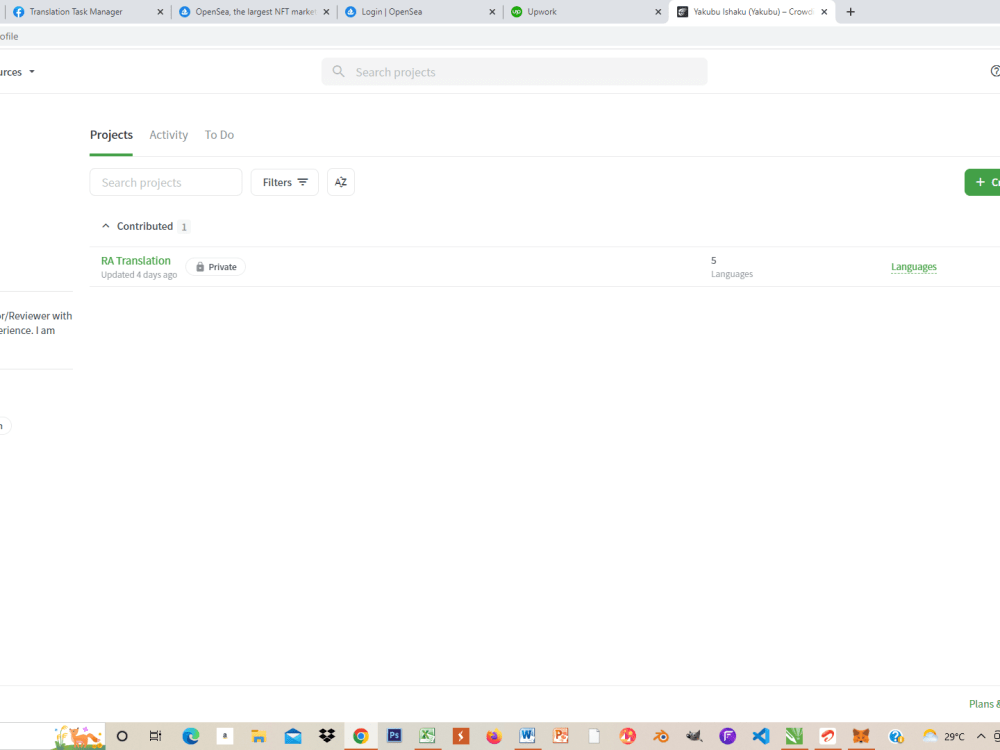Focus the Search projects field under tabs
This screenshot has height=750, width=1000.
166,182
